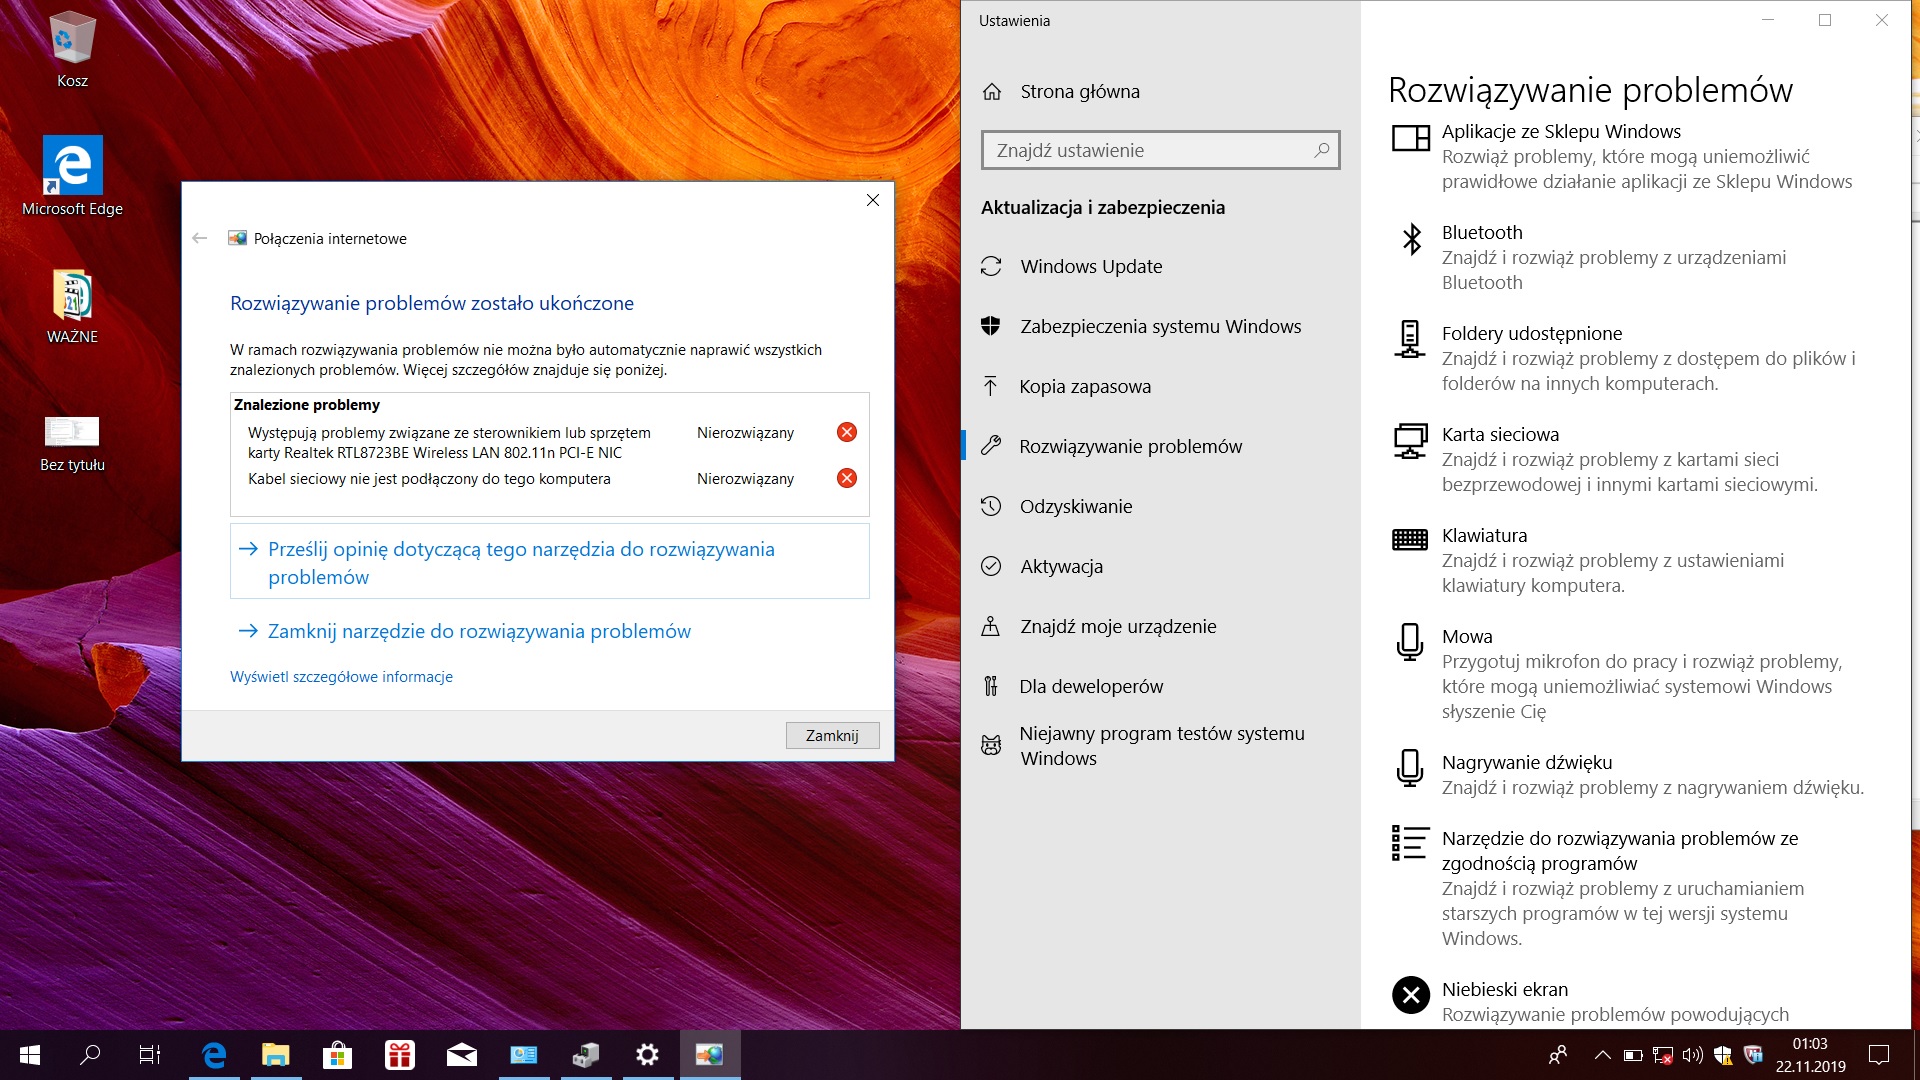Select Zabezpieczenia systemu Windows in sidebar
The height and width of the screenshot is (1080, 1920).
[x=1160, y=326]
